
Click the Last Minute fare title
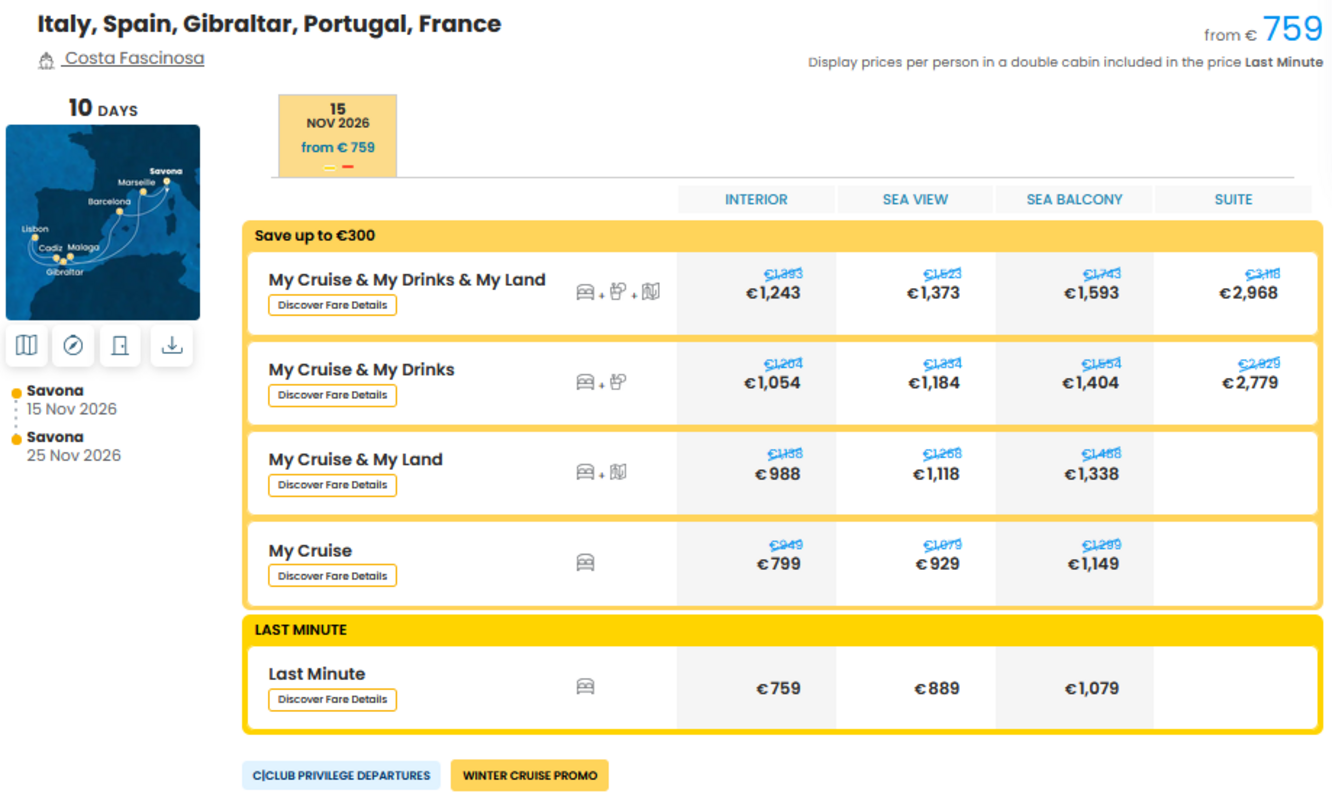[317, 674]
